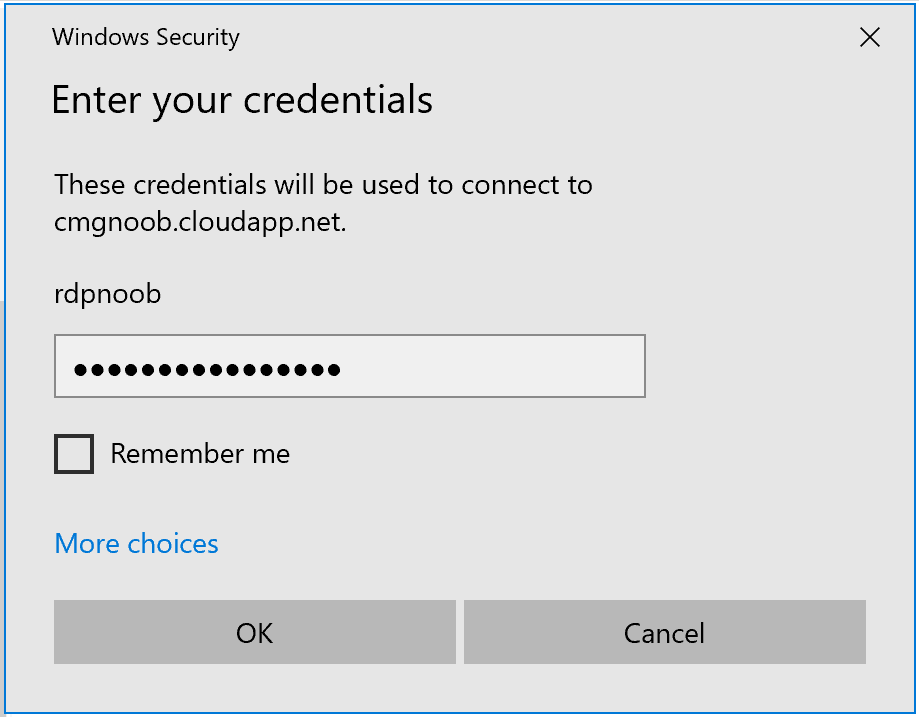Click the word Security in title bar

click(198, 38)
